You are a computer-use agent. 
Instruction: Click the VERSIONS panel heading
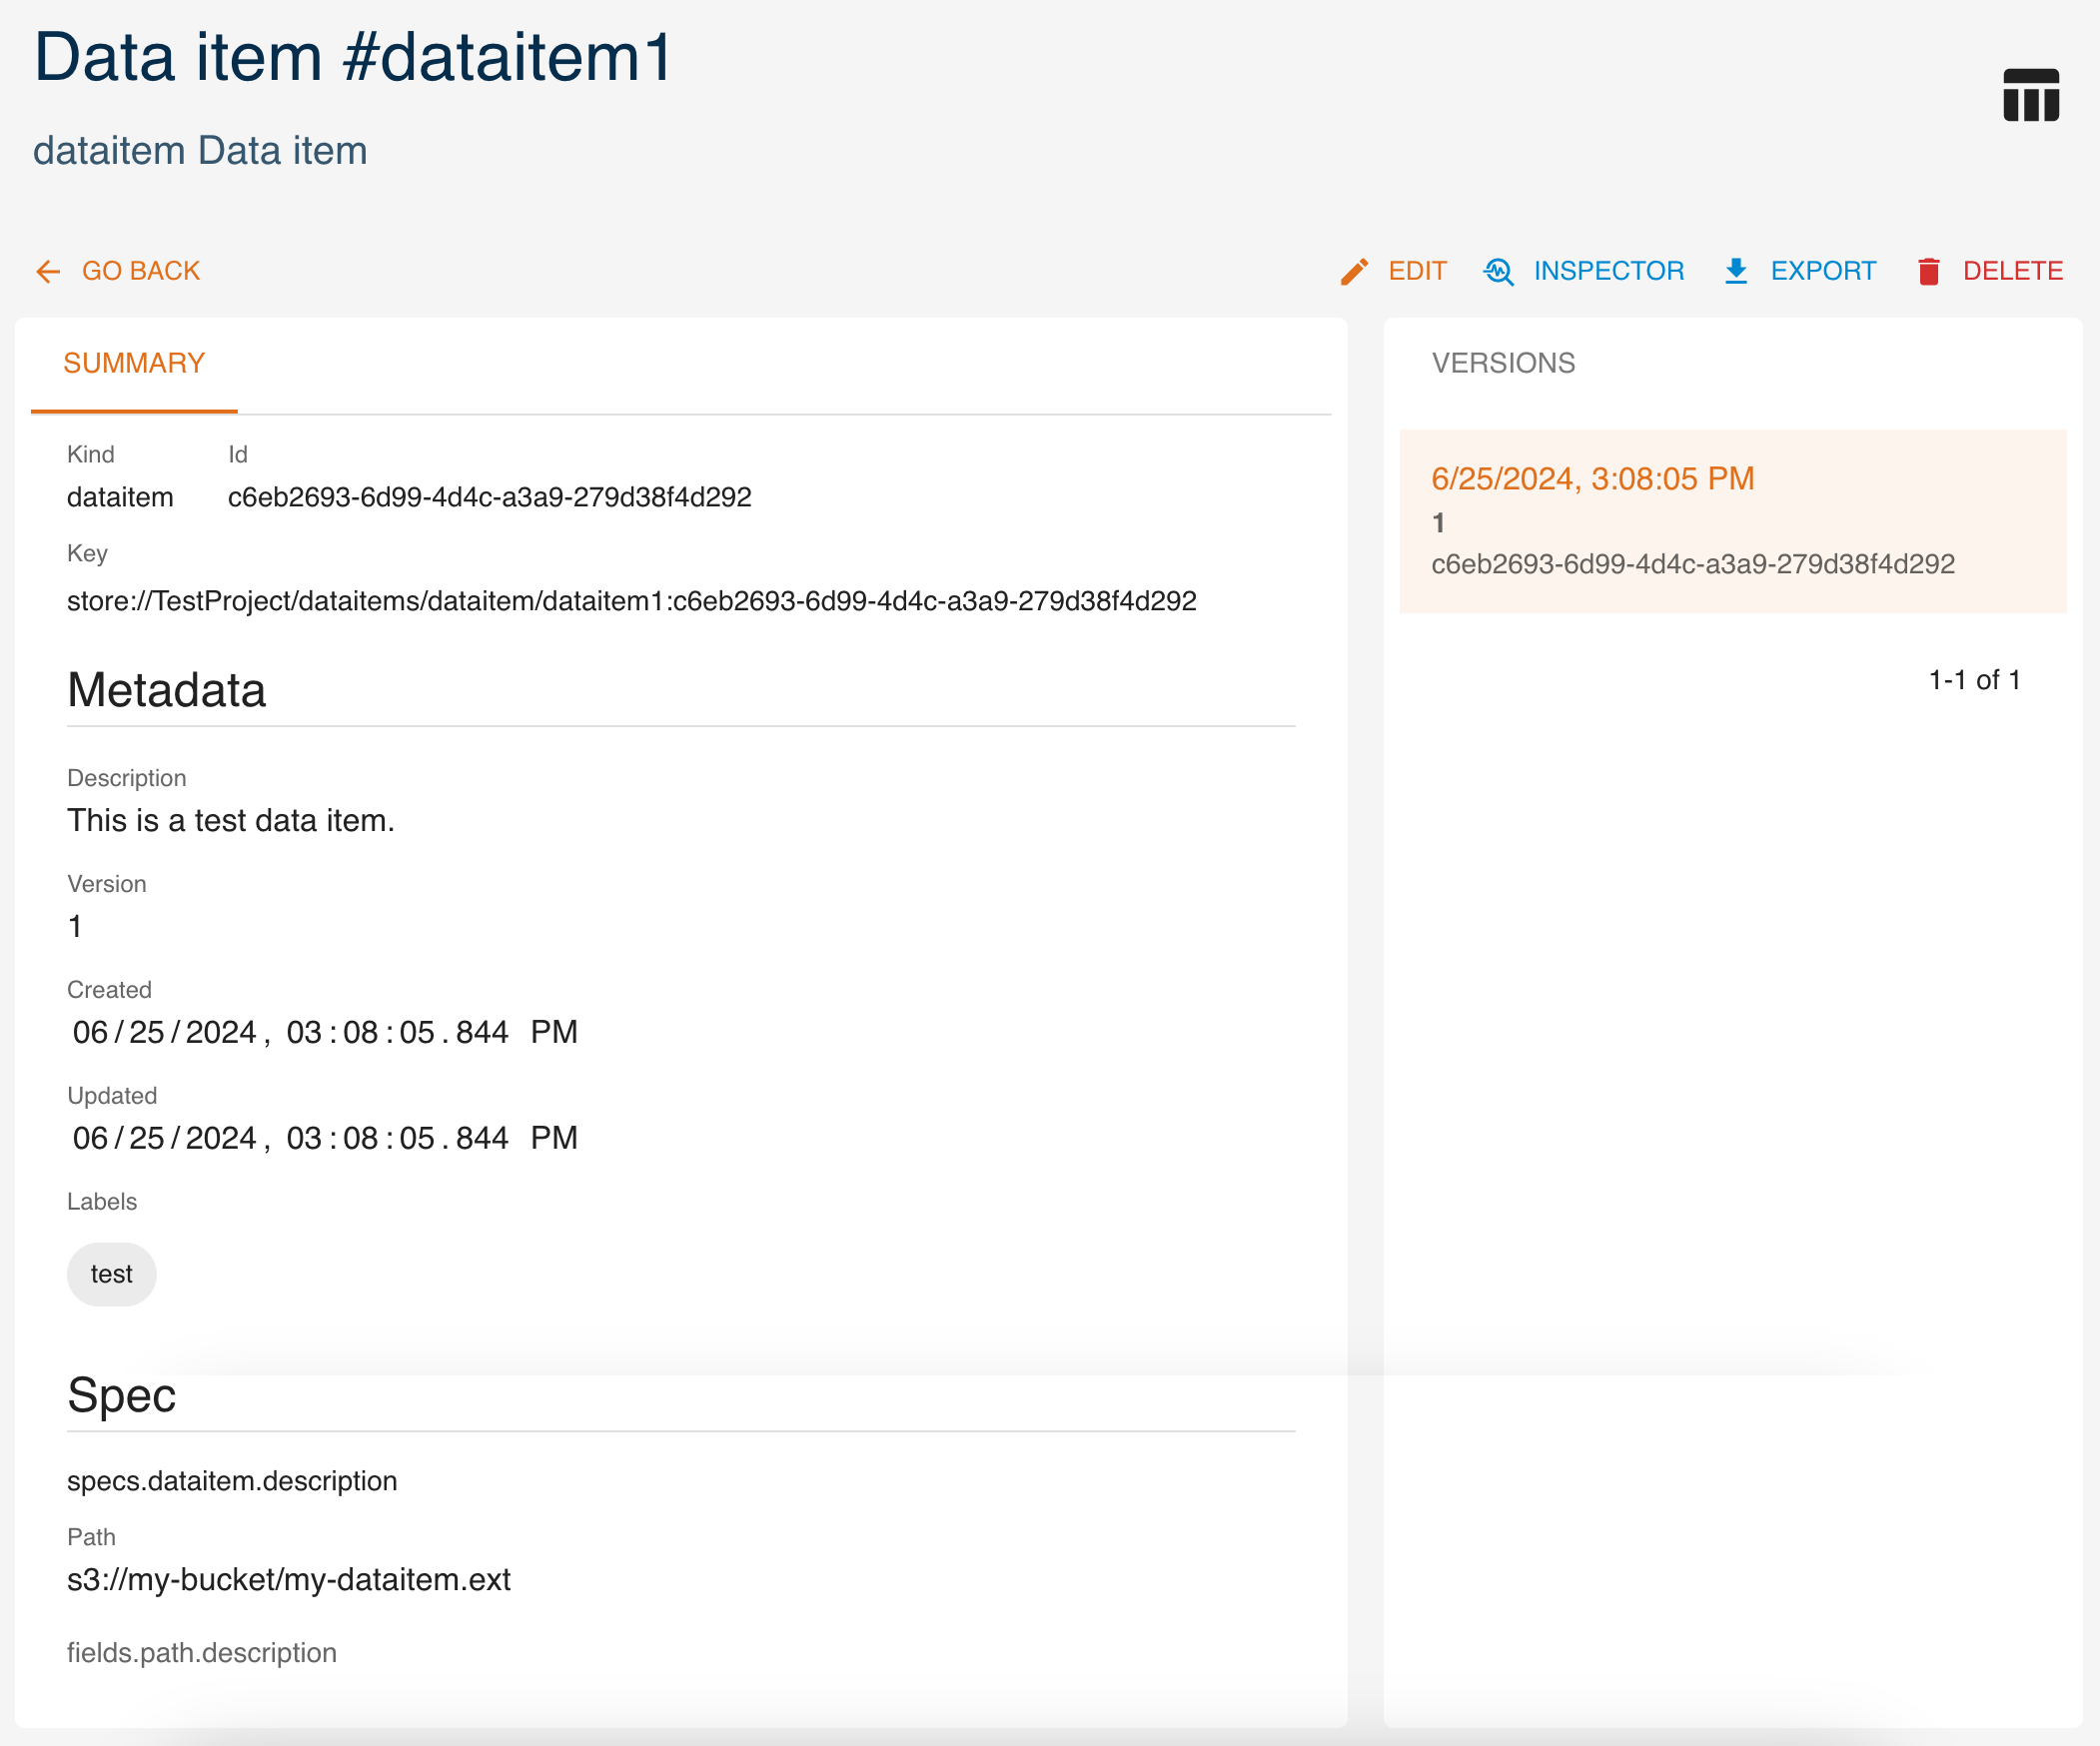click(1503, 363)
